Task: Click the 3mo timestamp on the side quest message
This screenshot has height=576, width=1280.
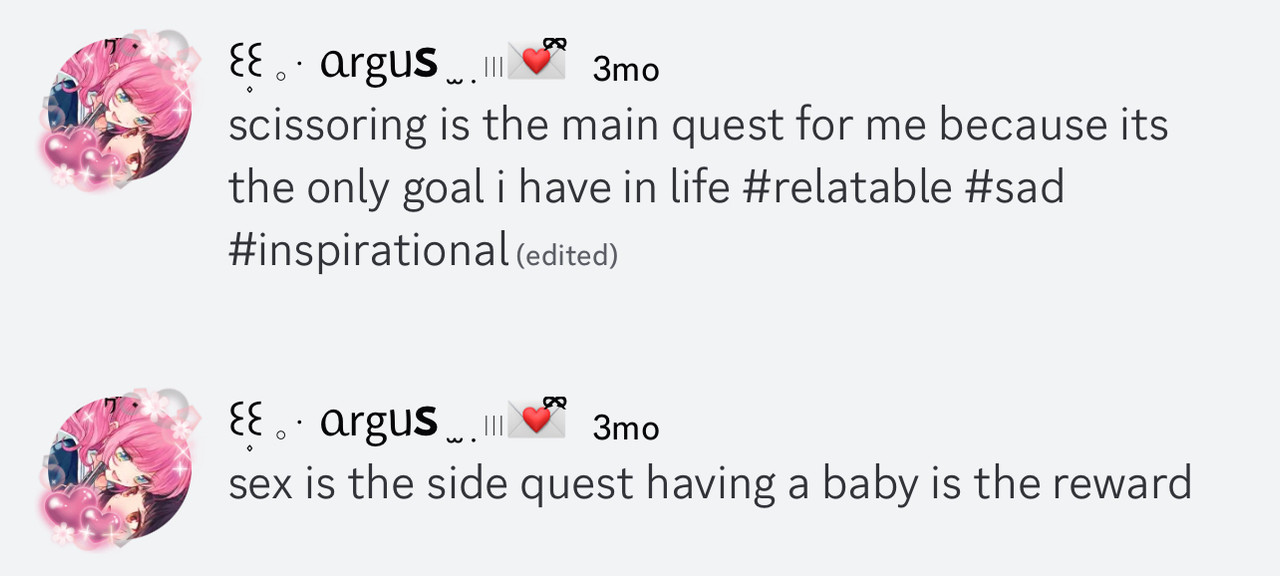Action: pos(626,427)
